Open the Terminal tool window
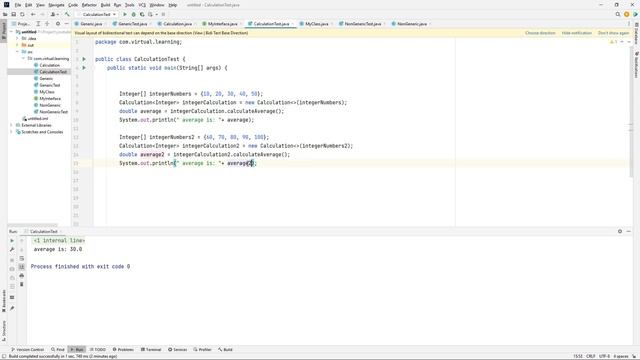Image resolution: width=640 pixels, height=360 pixels. (151, 349)
